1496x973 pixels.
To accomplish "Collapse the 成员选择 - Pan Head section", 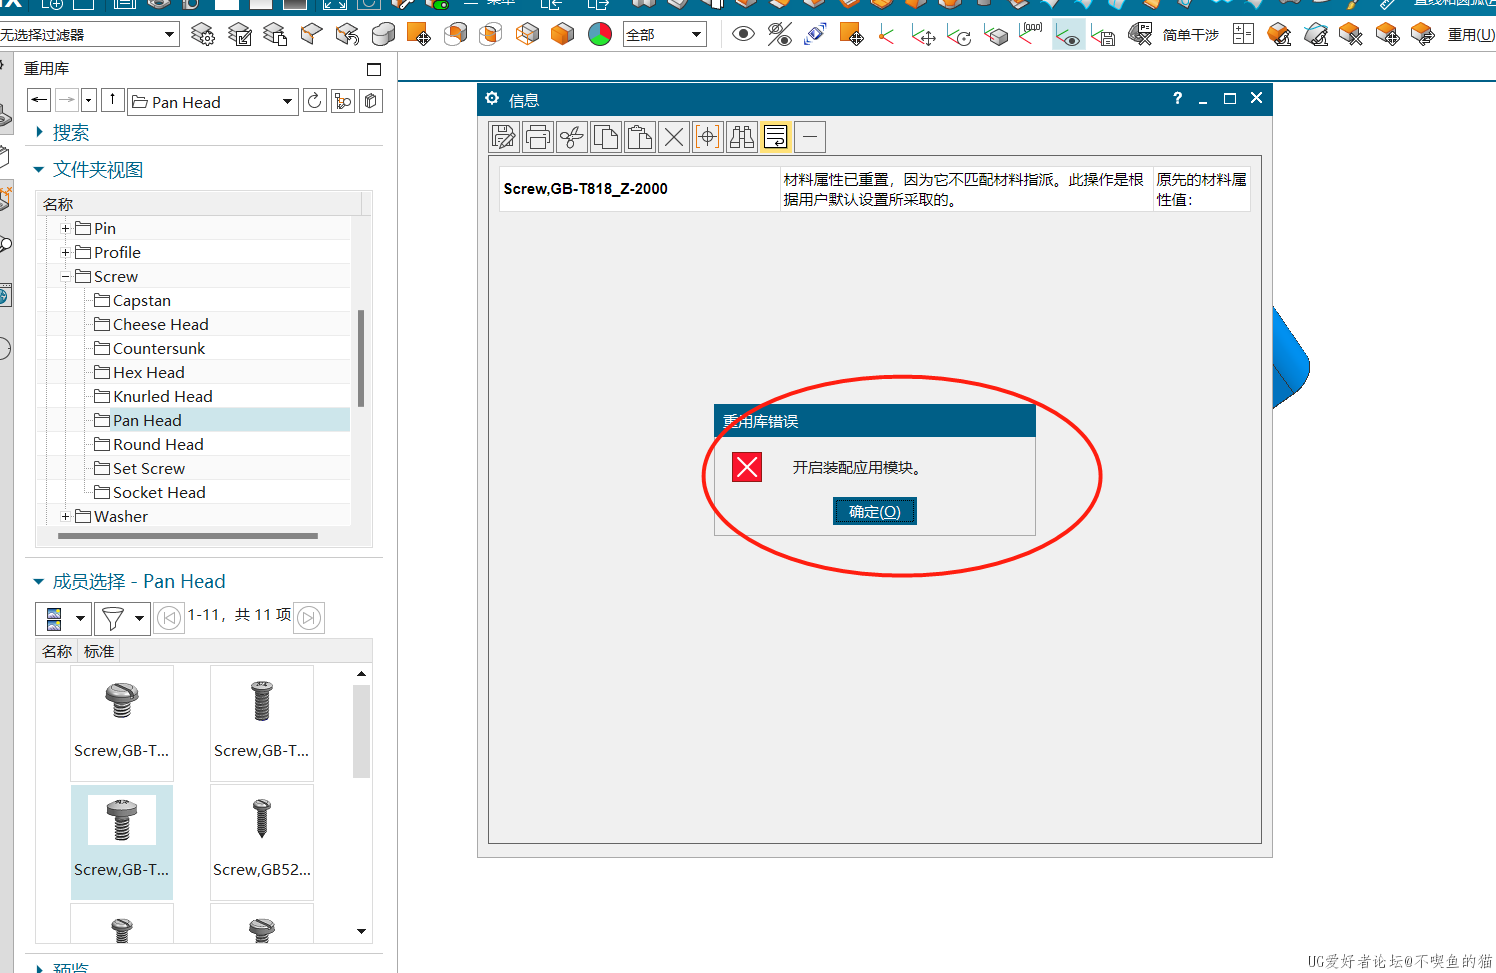I will tap(39, 581).
